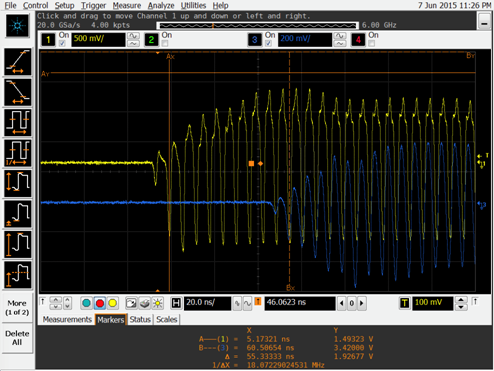This screenshot has width=494, height=371.
Task: Click the frequency measurement icon
Action: [18, 153]
